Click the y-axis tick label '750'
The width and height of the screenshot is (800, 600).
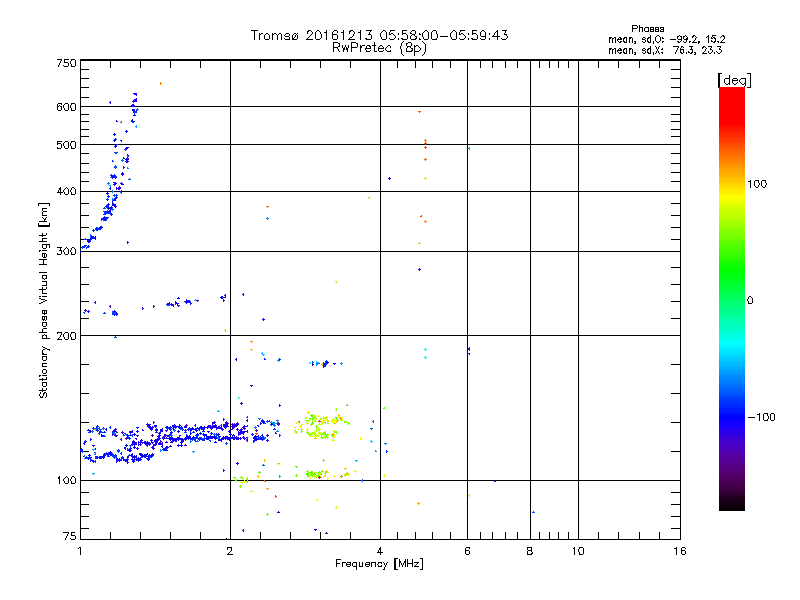tap(66, 63)
